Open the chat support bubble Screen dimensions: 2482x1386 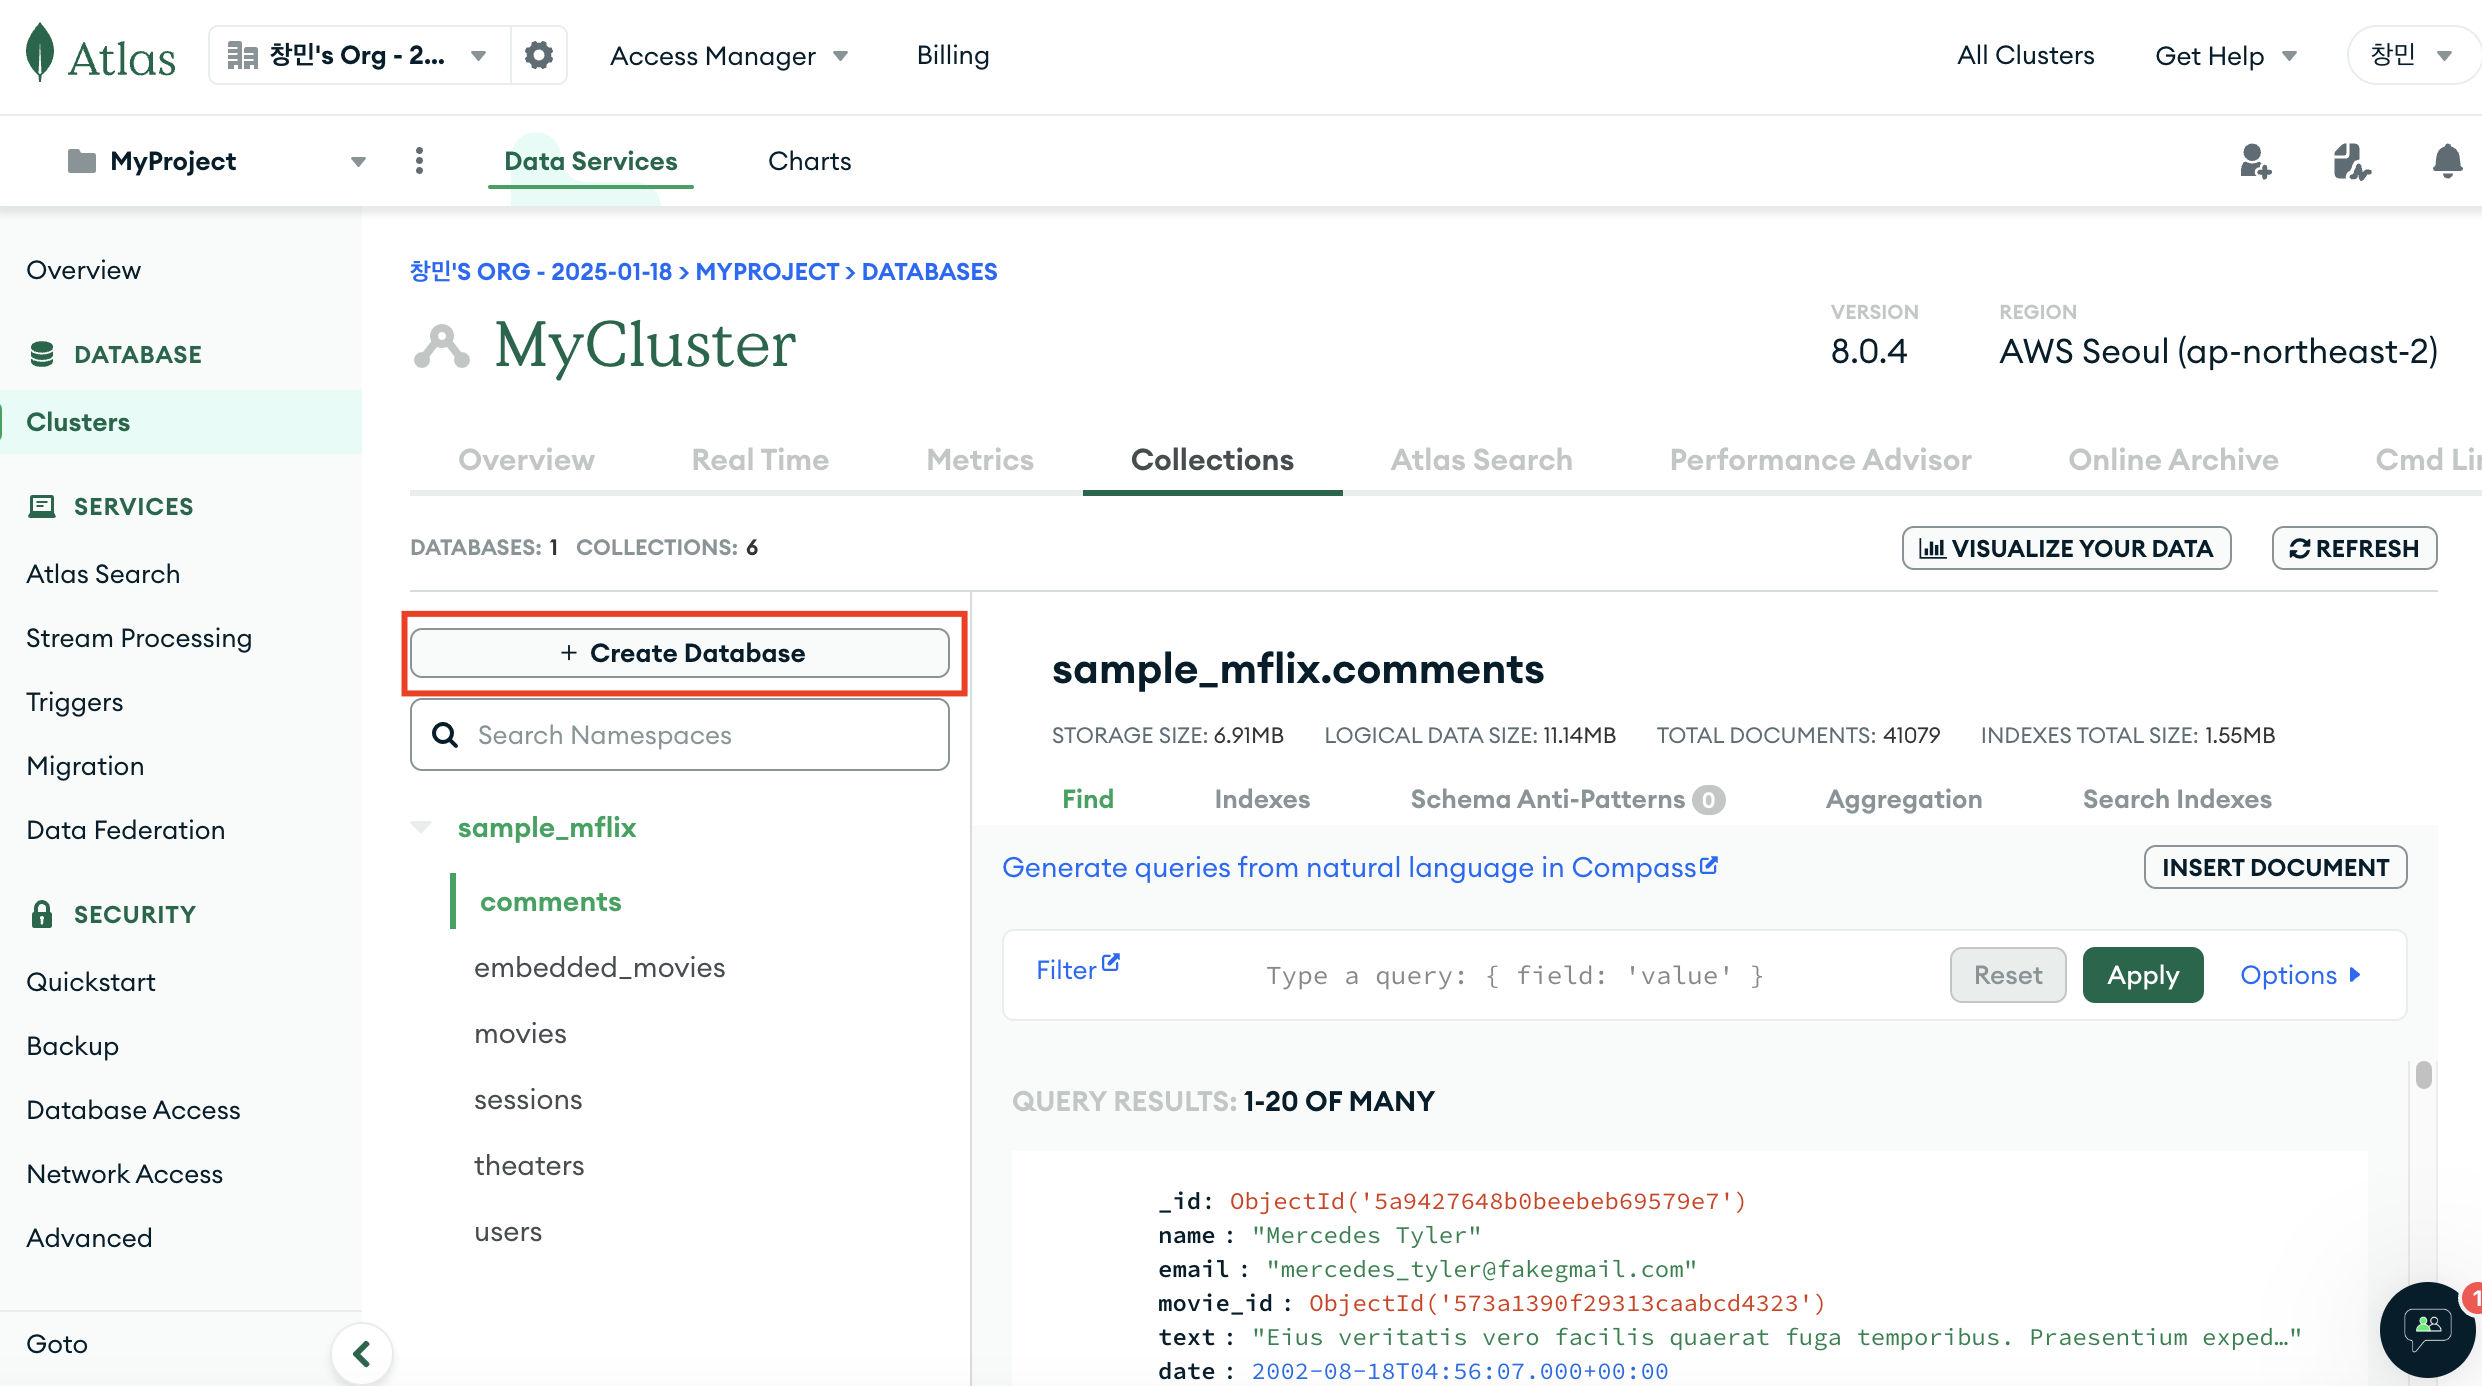click(2427, 1329)
